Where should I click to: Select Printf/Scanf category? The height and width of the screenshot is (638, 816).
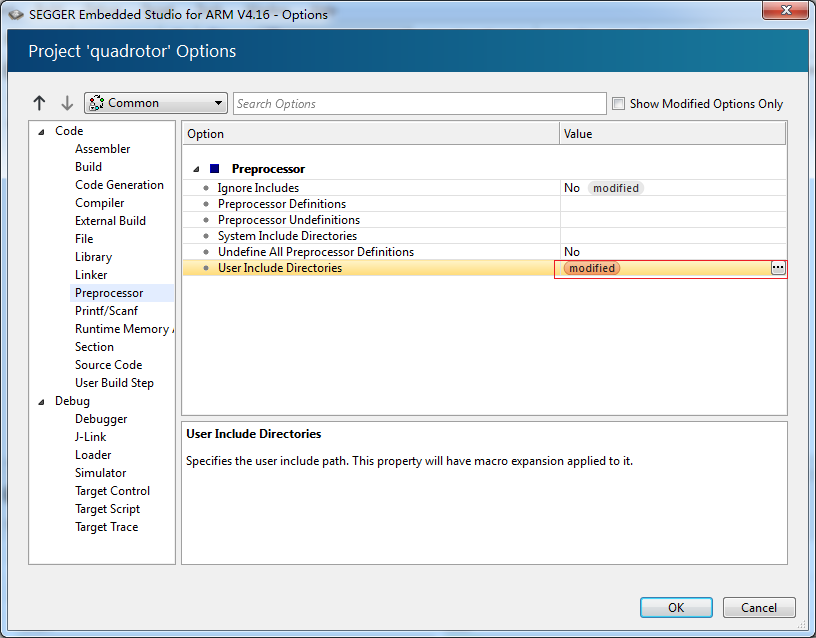106,311
